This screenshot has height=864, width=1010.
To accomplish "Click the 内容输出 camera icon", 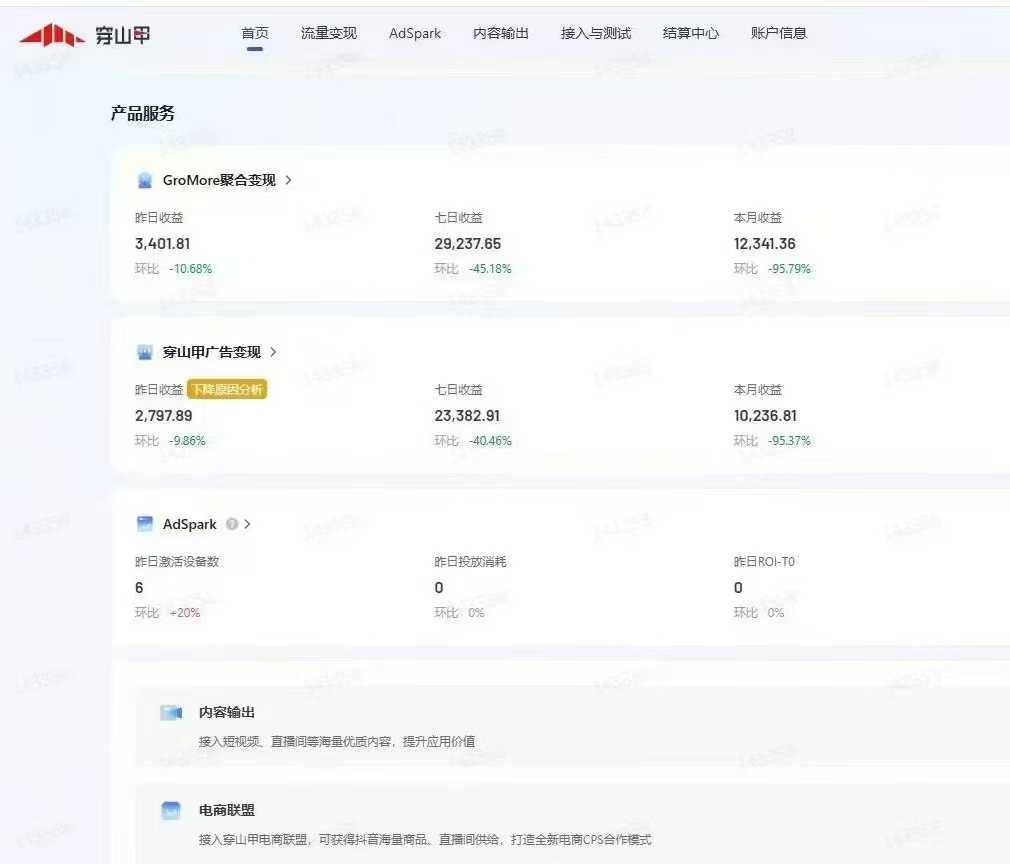I will click(171, 712).
